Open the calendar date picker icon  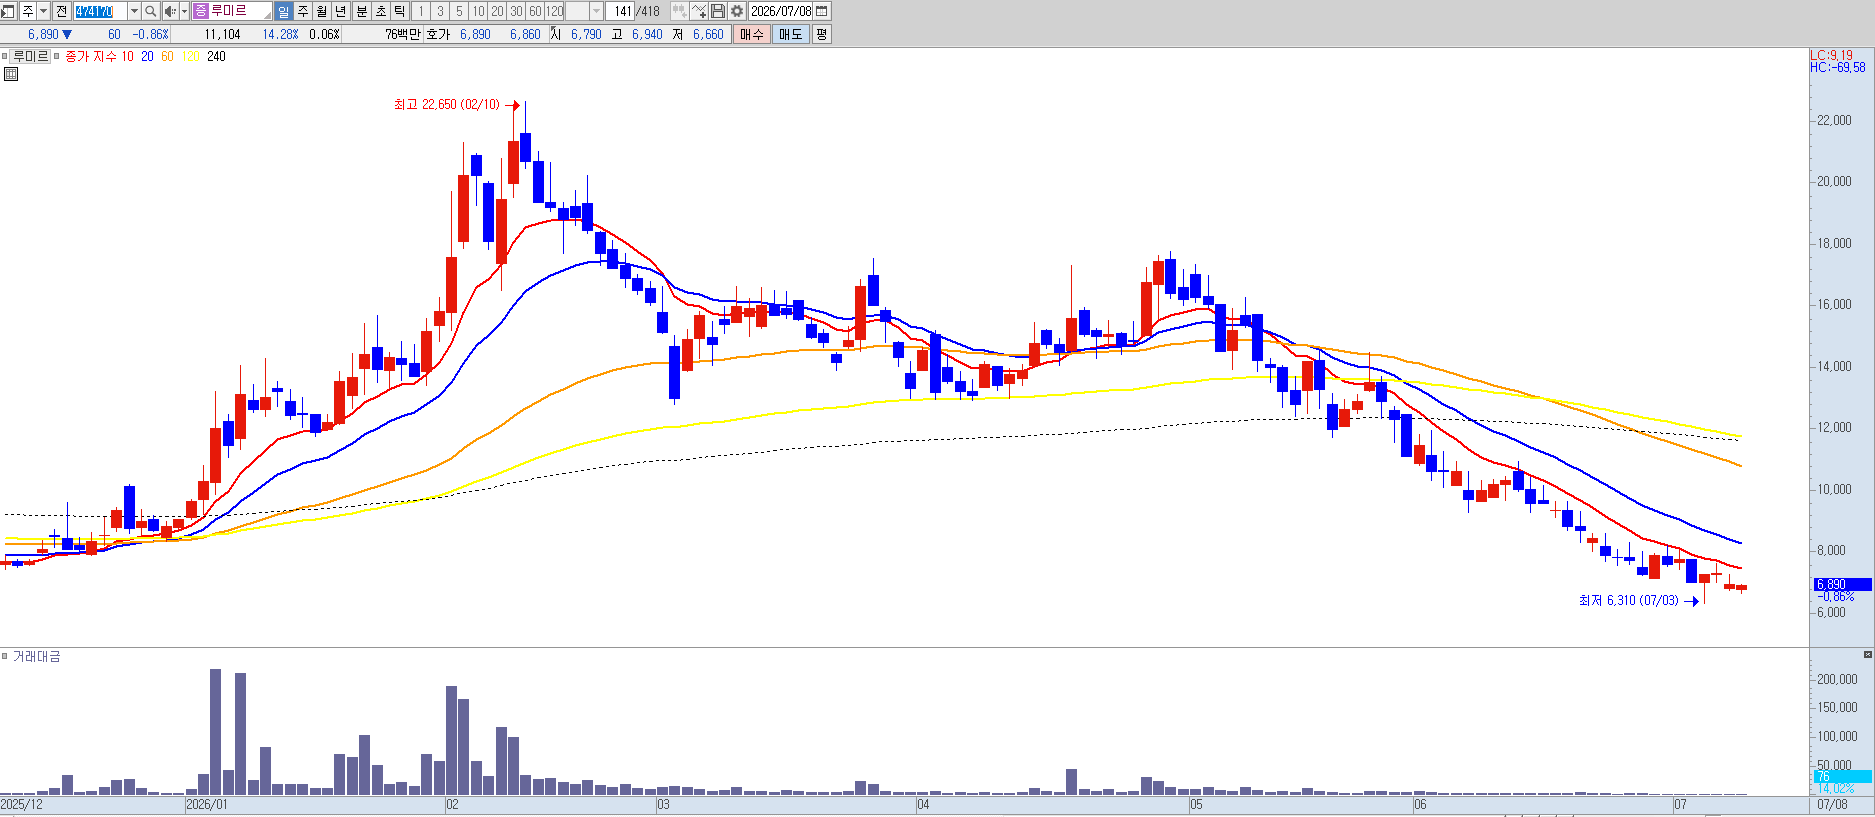click(x=822, y=11)
